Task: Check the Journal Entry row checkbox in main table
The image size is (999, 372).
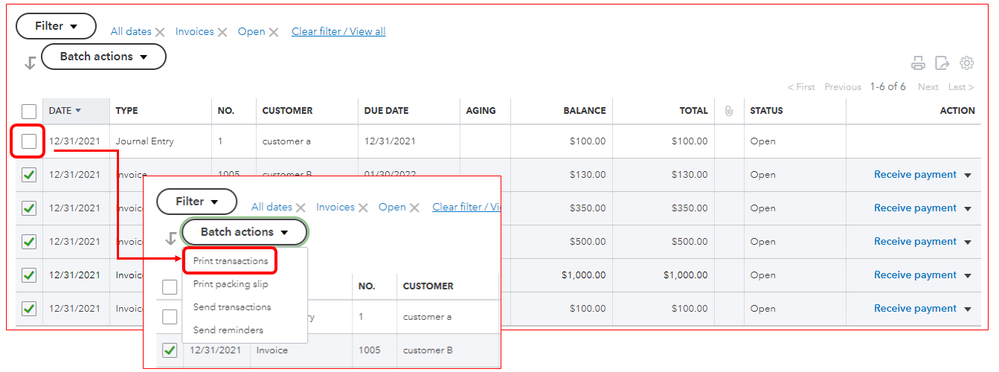Action: [x=29, y=141]
